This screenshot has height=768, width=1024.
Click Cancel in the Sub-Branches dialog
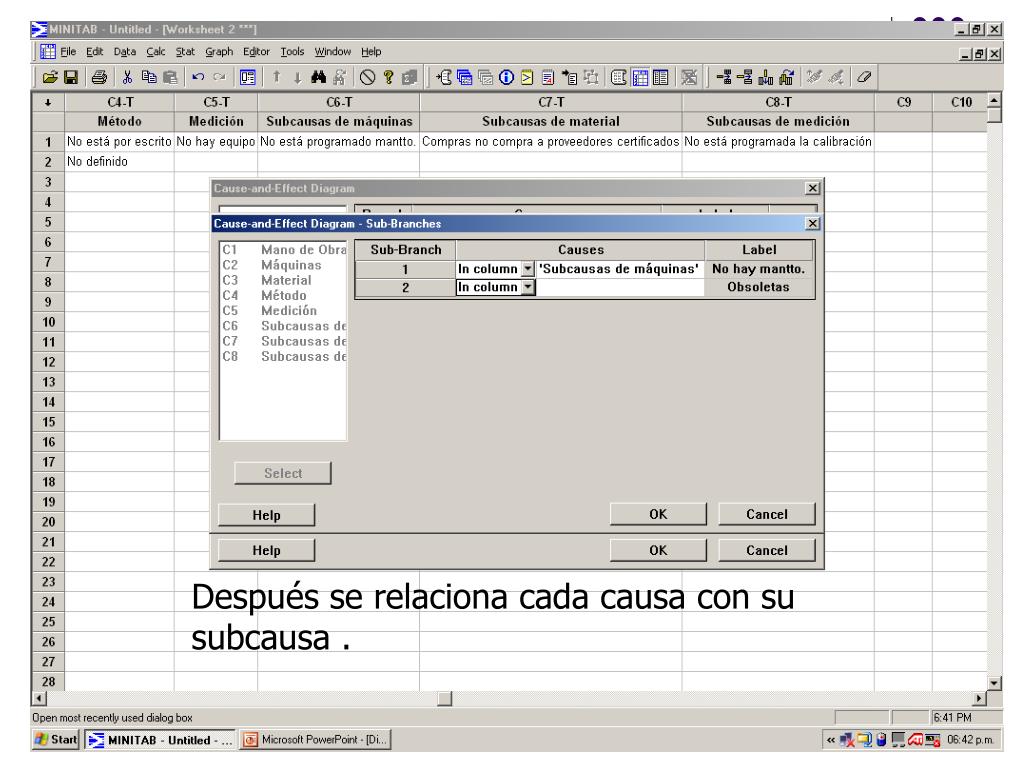click(x=767, y=514)
